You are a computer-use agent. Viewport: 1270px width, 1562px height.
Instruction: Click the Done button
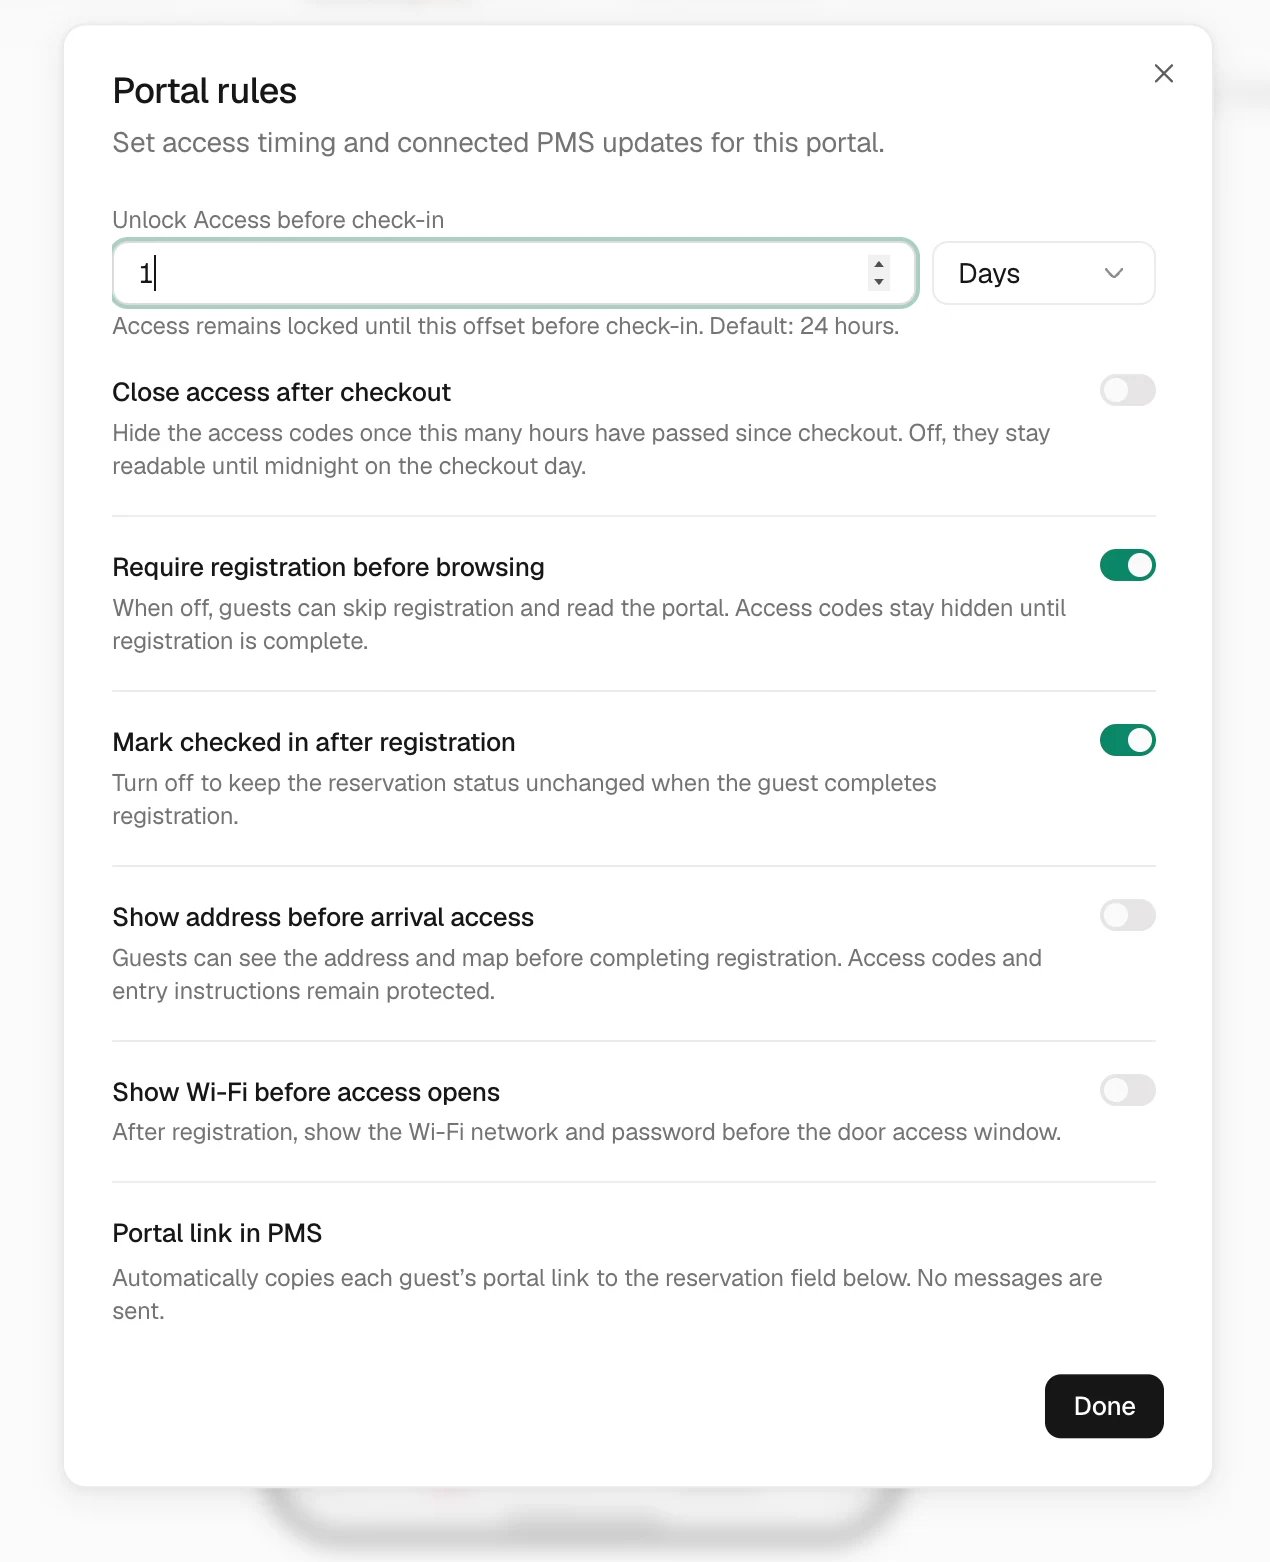coord(1104,1406)
